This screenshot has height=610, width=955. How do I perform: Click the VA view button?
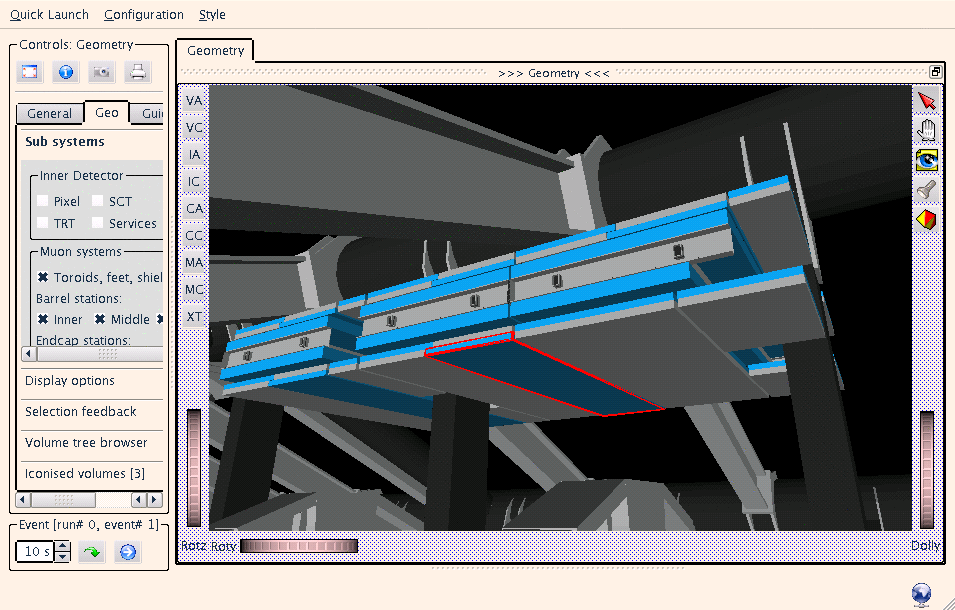[x=194, y=101]
